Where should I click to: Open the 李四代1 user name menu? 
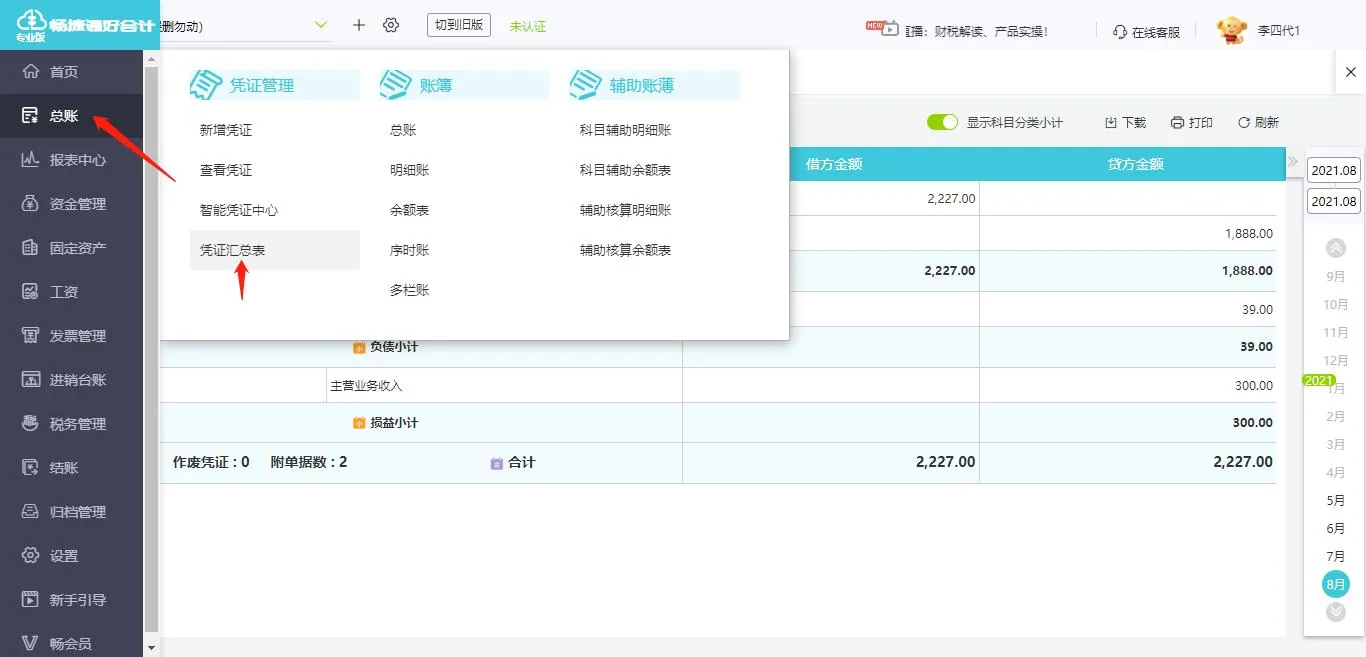point(1279,31)
